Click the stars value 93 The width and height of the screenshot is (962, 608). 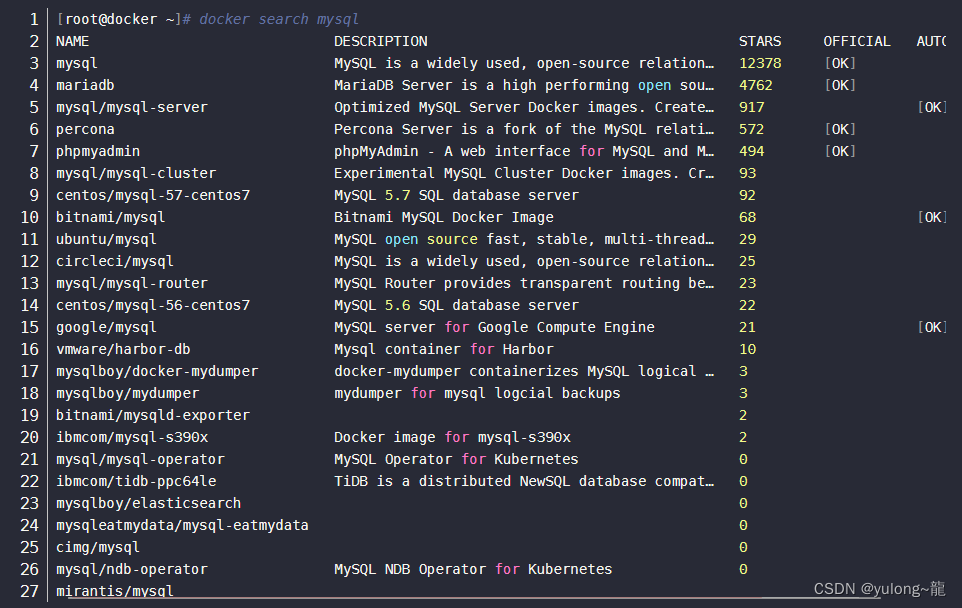[x=747, y=174]
